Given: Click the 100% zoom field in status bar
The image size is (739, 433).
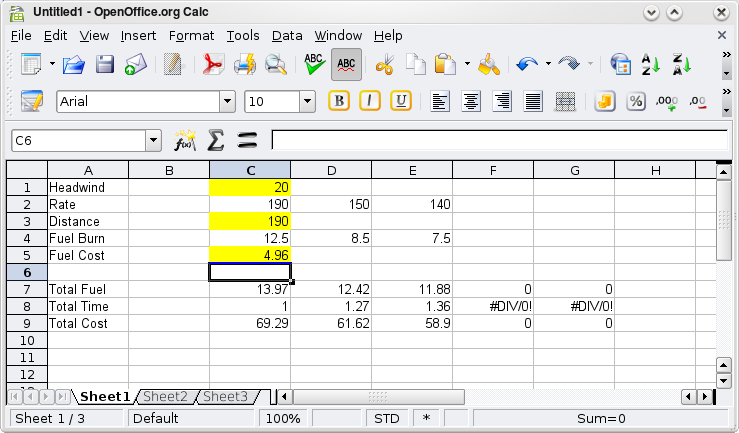Looking at the screenshot, I should (284, 419).
